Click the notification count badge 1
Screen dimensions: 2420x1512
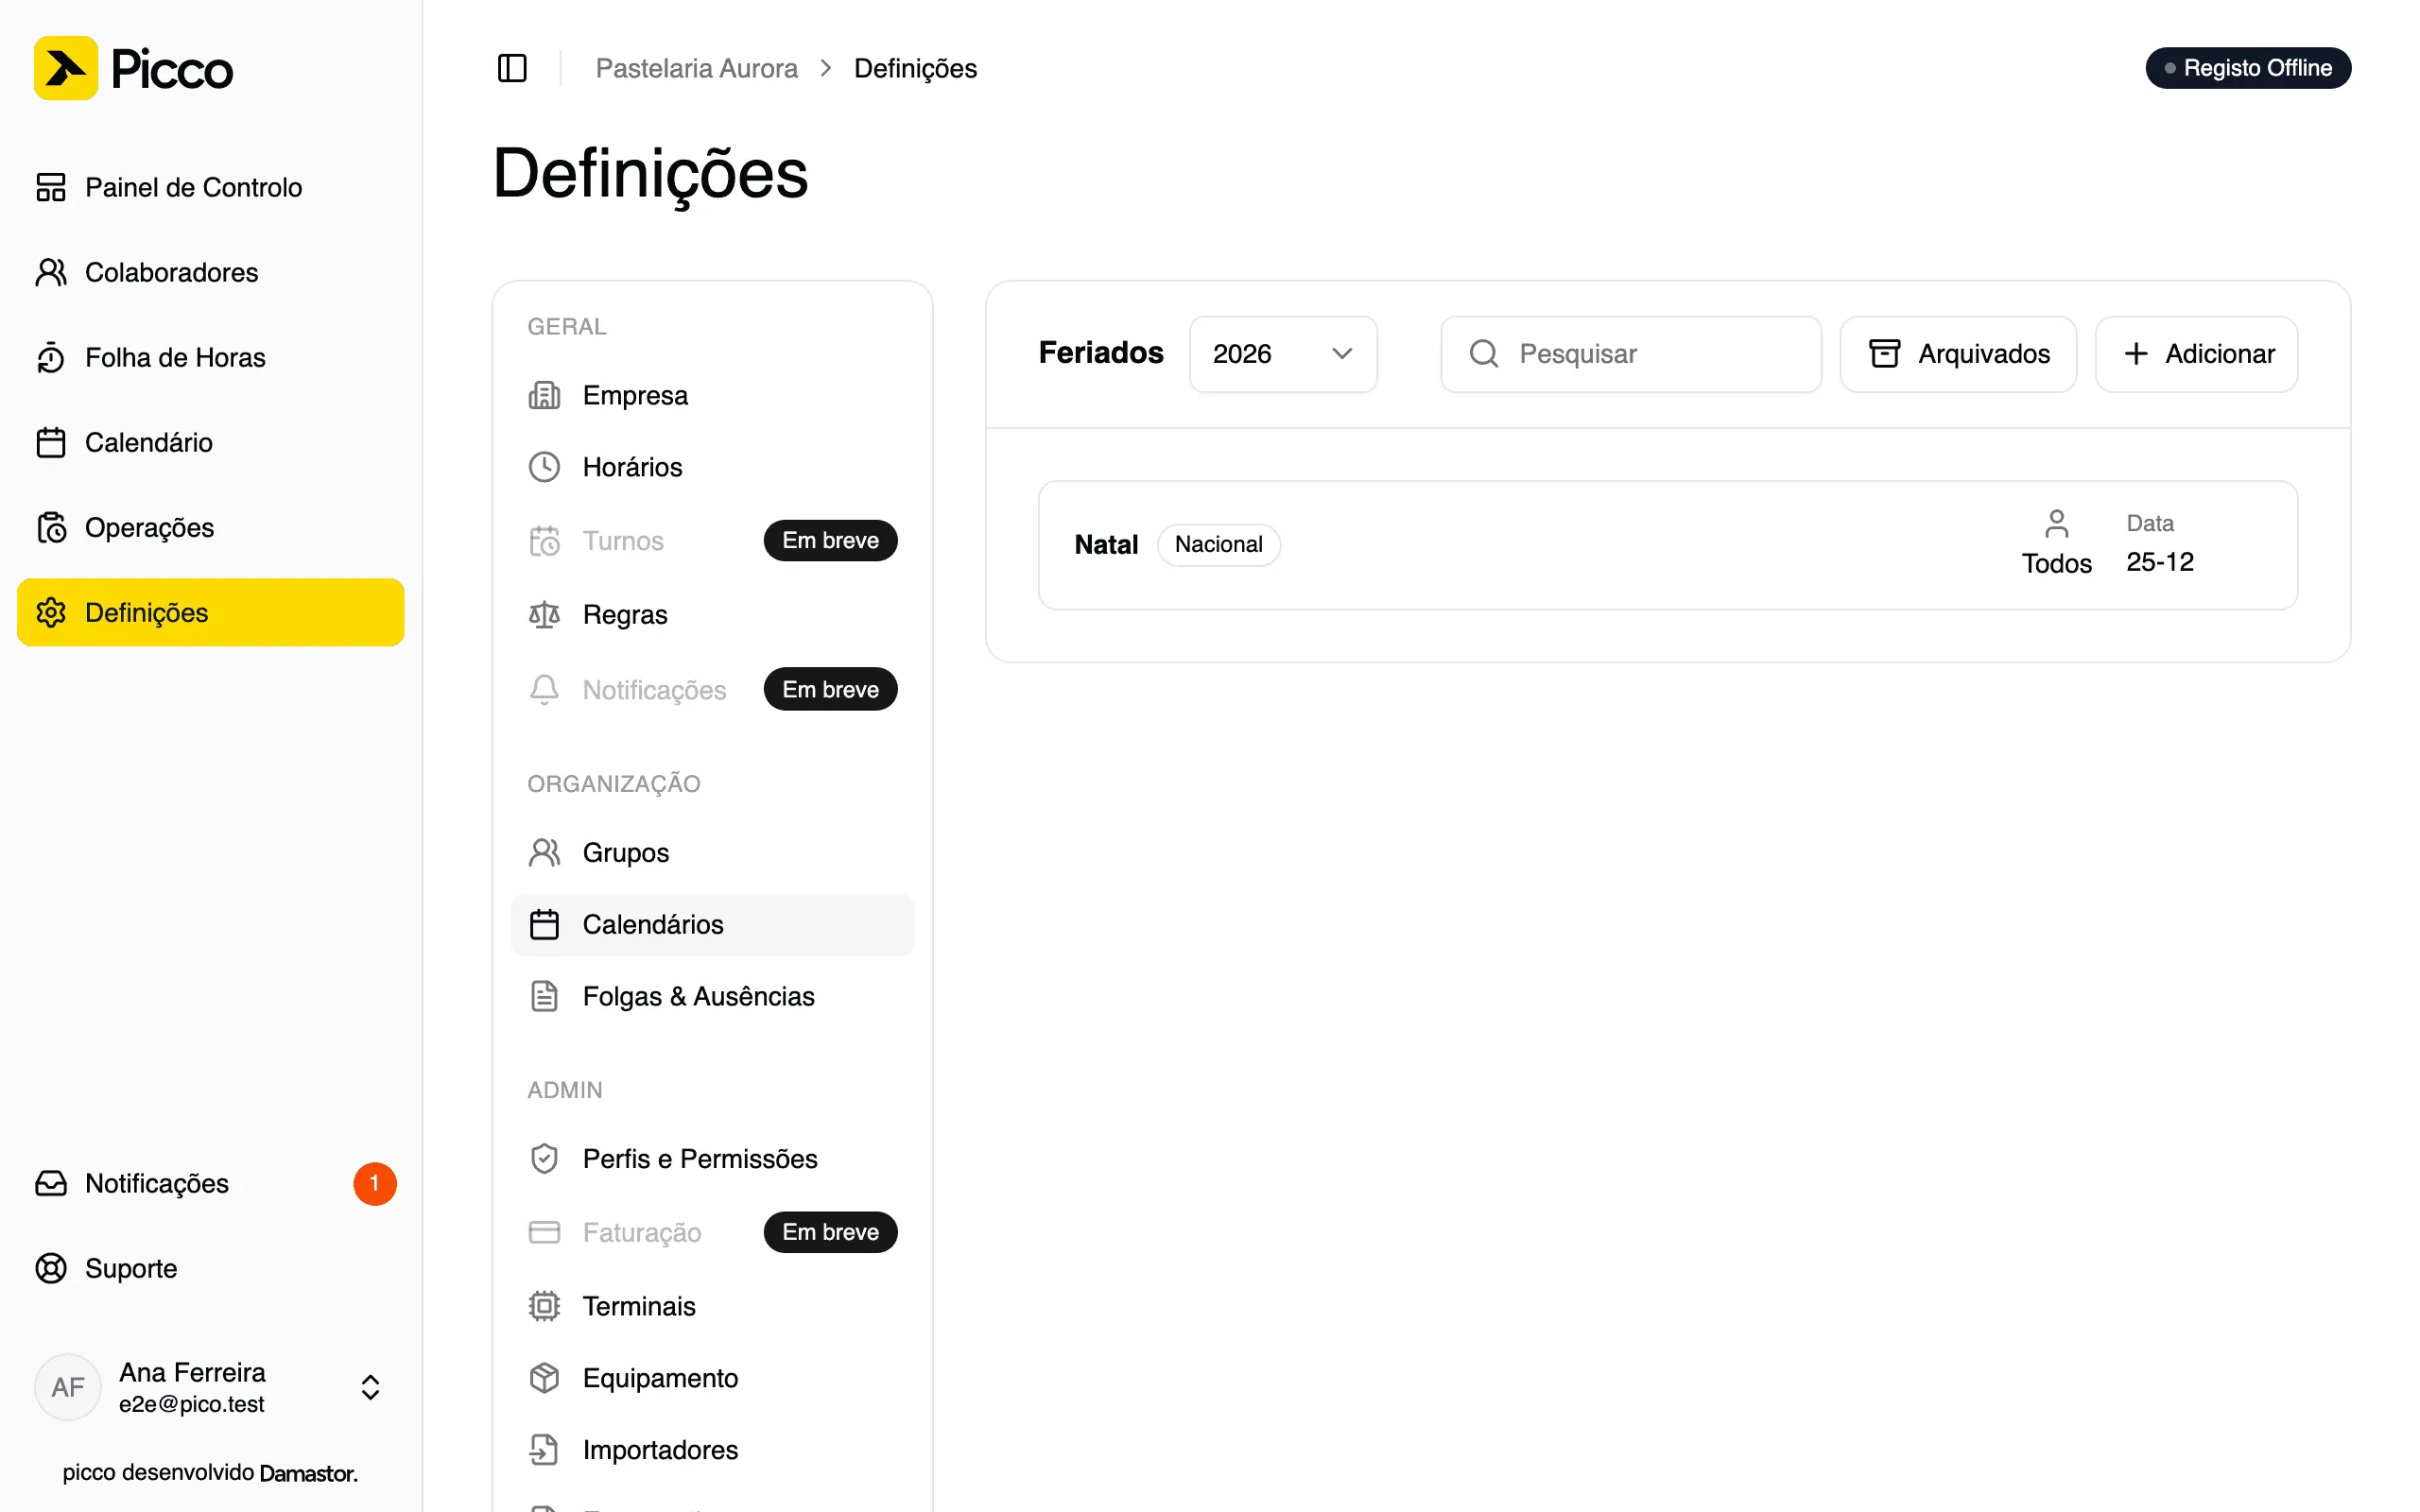tap(375, 1183)
